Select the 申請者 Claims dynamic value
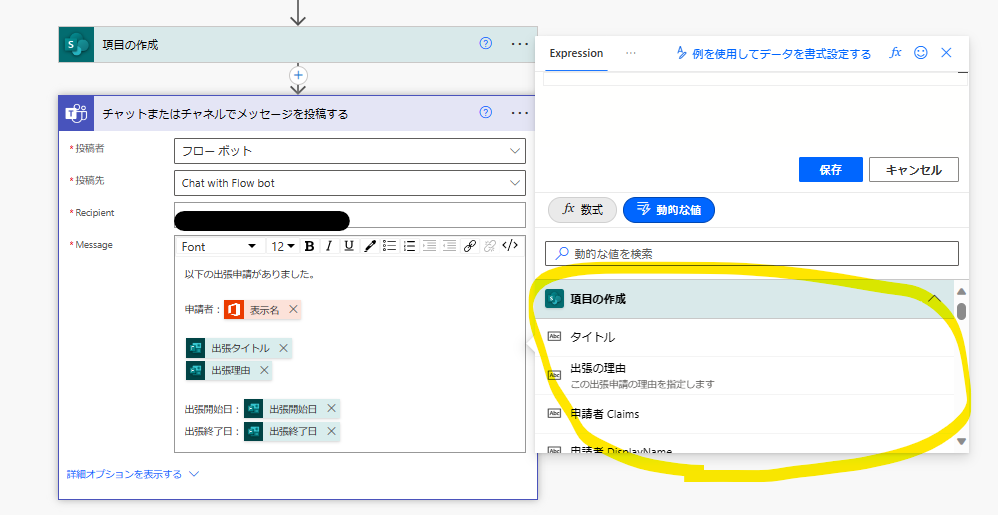Screen dimensions: 998x515 744,414
